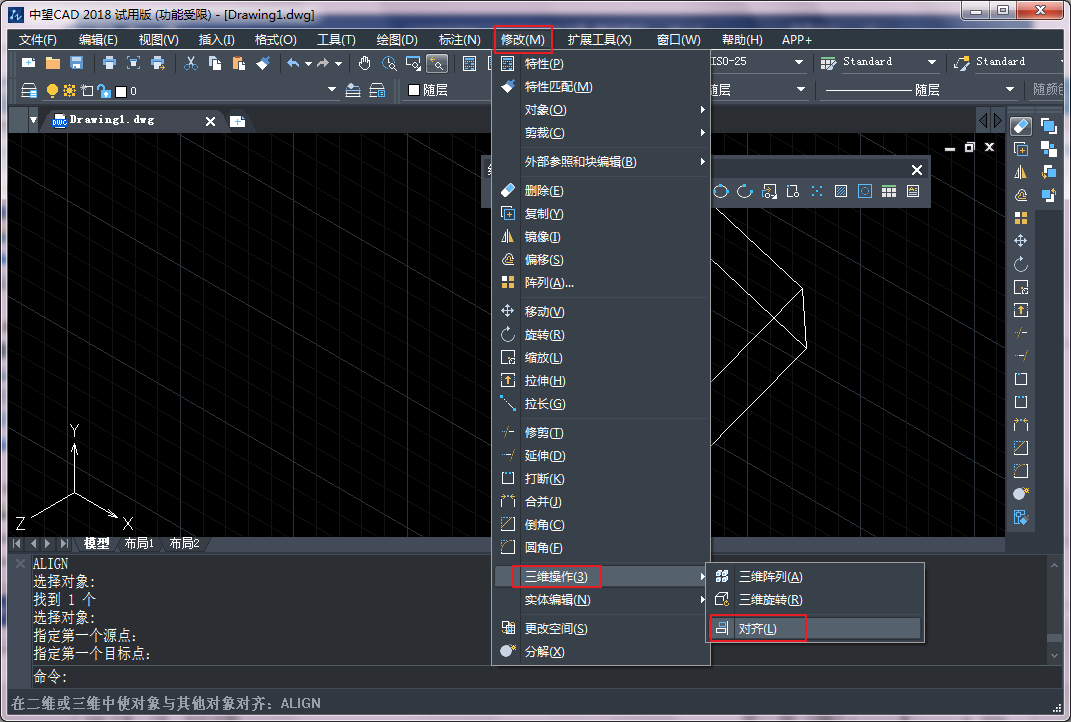Select the Rotate tool on the right toolbar

click(x=1021, y=264)
